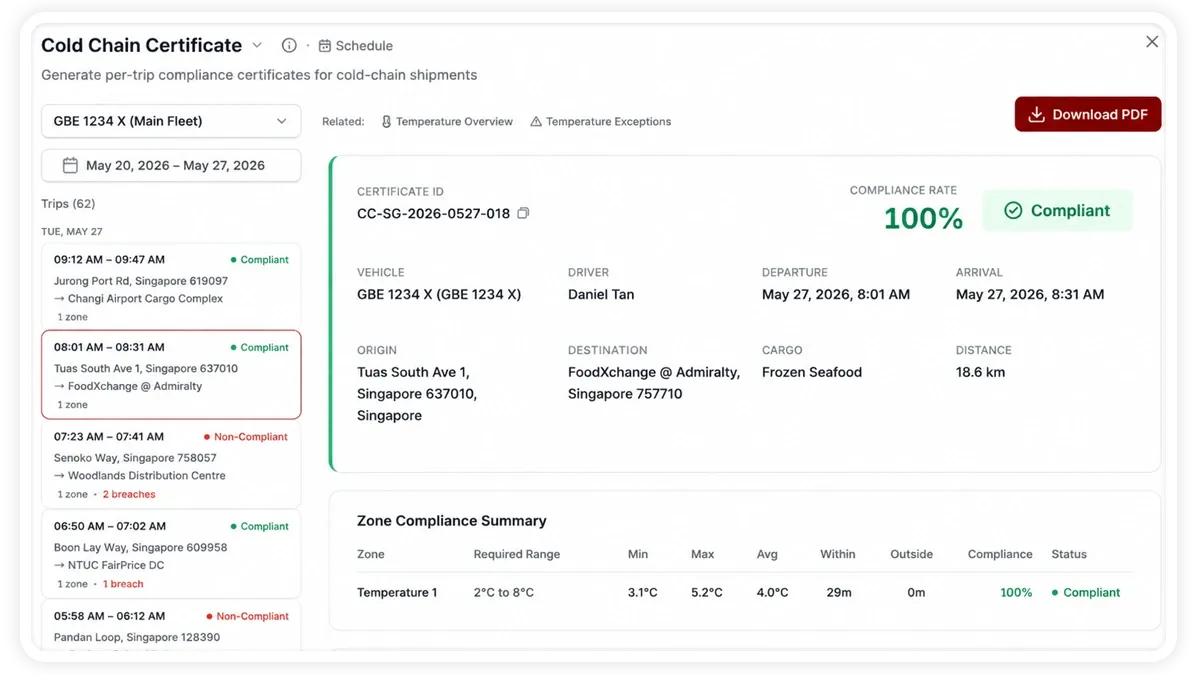The width and height of the screenshot is (1200, 675).
Task: Click the thermometer icon next to Temperature Overview
Action: (386, 121)
